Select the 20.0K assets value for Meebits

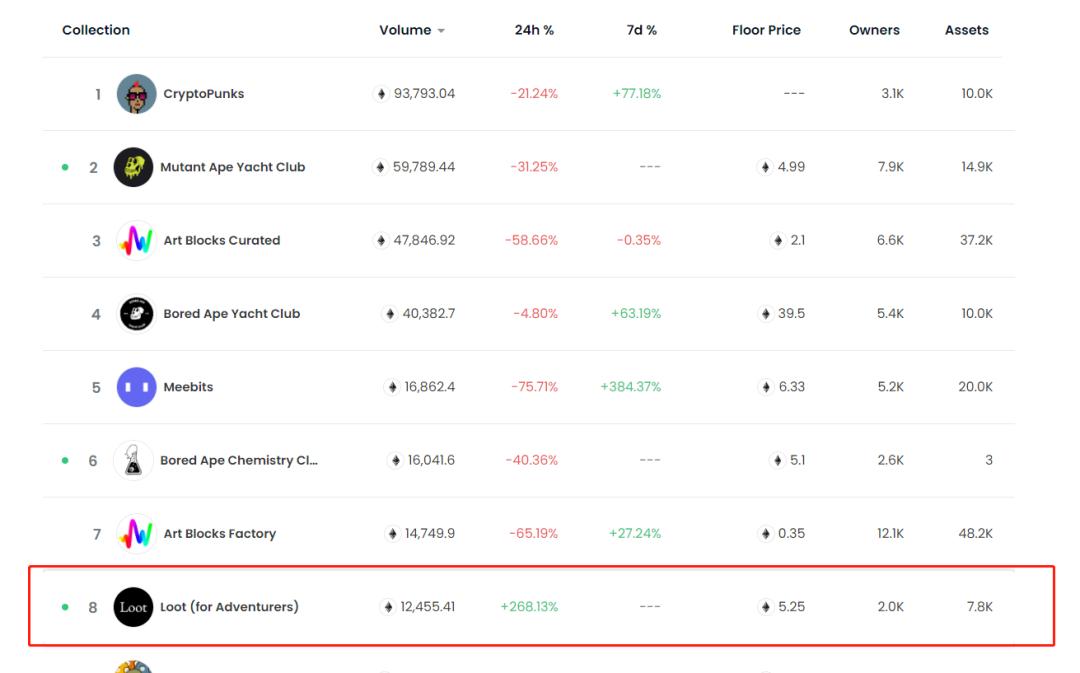pos(975,387)
